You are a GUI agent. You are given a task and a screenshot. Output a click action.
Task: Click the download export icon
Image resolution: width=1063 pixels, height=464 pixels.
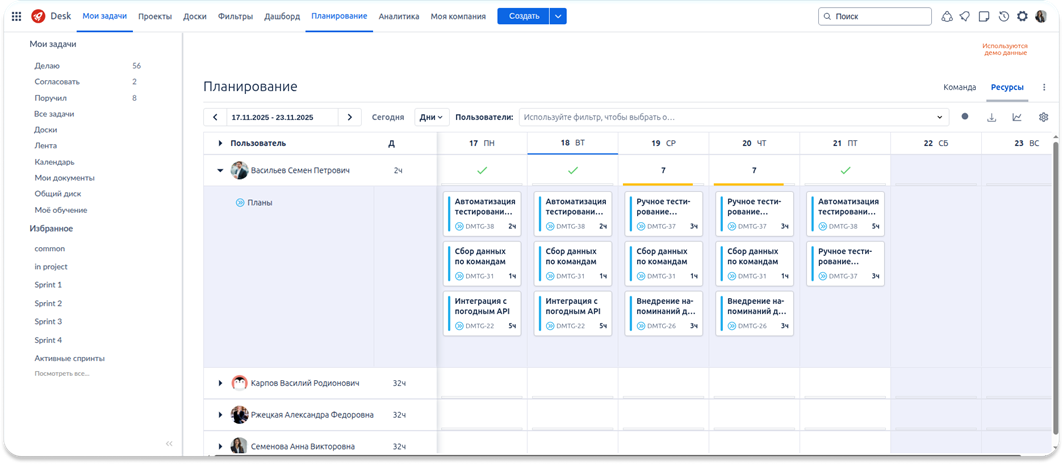(x=992, y=117)
